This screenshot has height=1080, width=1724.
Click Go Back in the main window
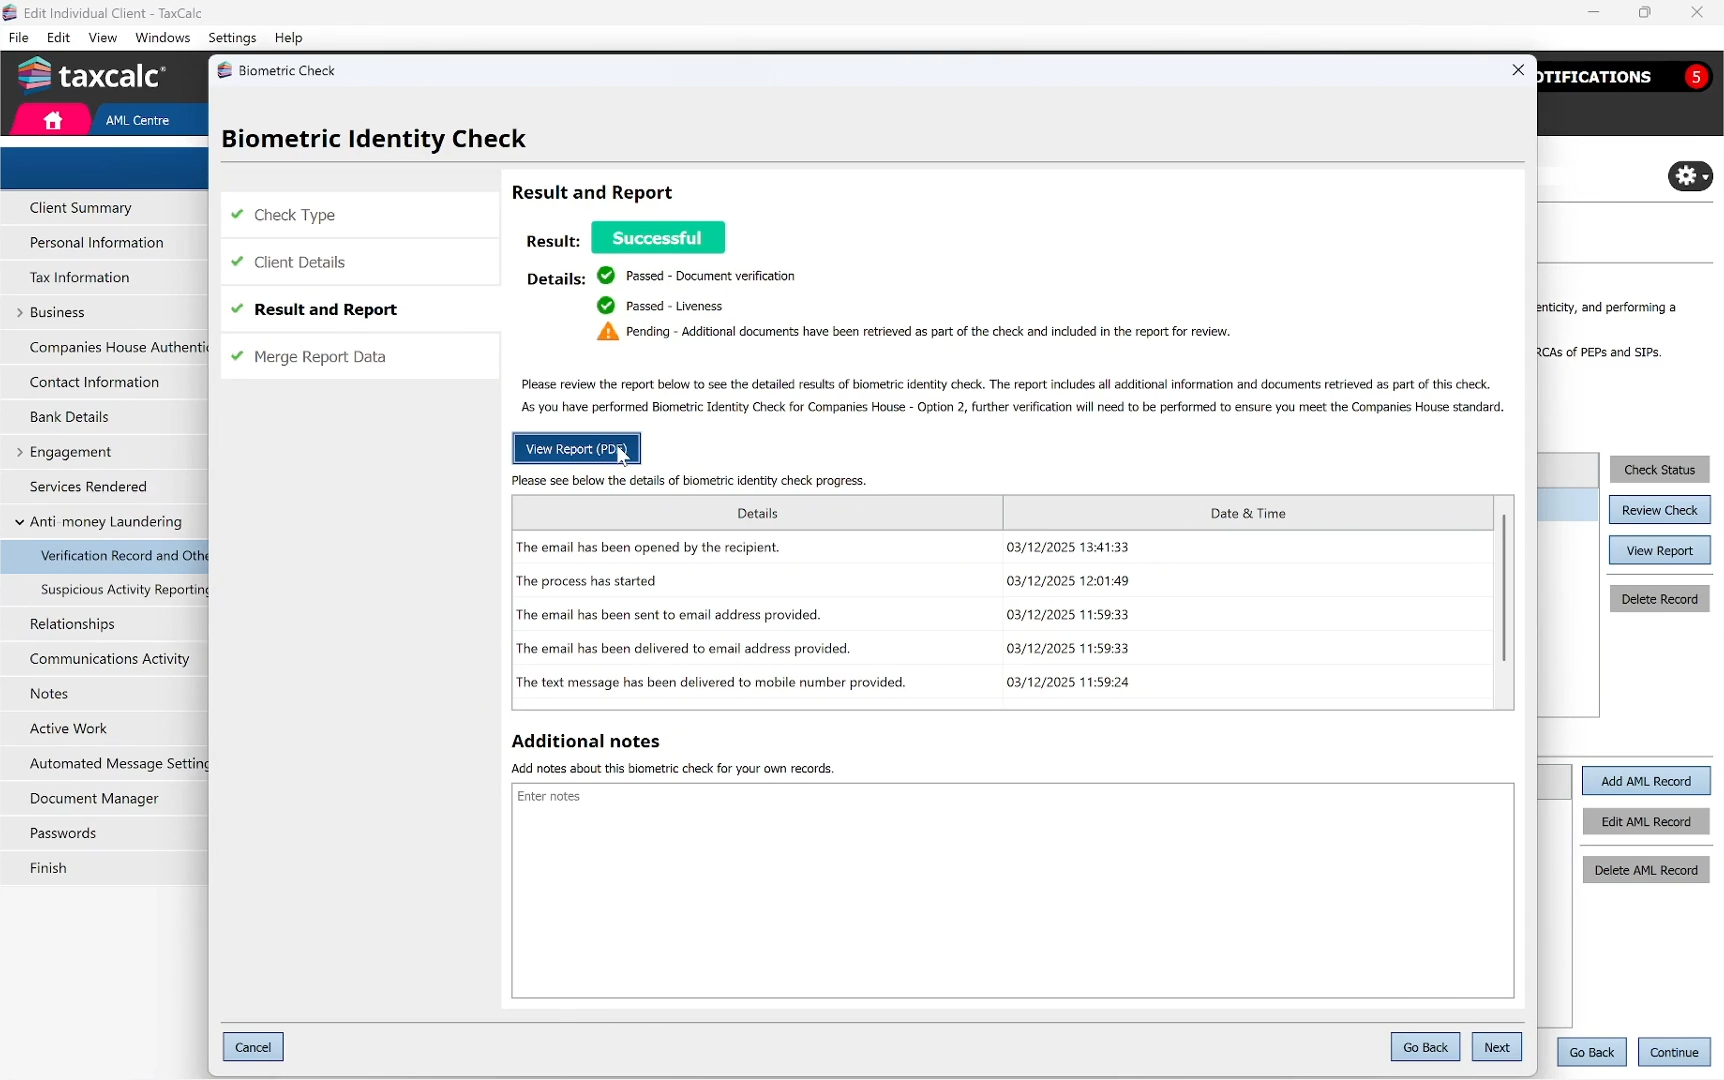1591,1052
